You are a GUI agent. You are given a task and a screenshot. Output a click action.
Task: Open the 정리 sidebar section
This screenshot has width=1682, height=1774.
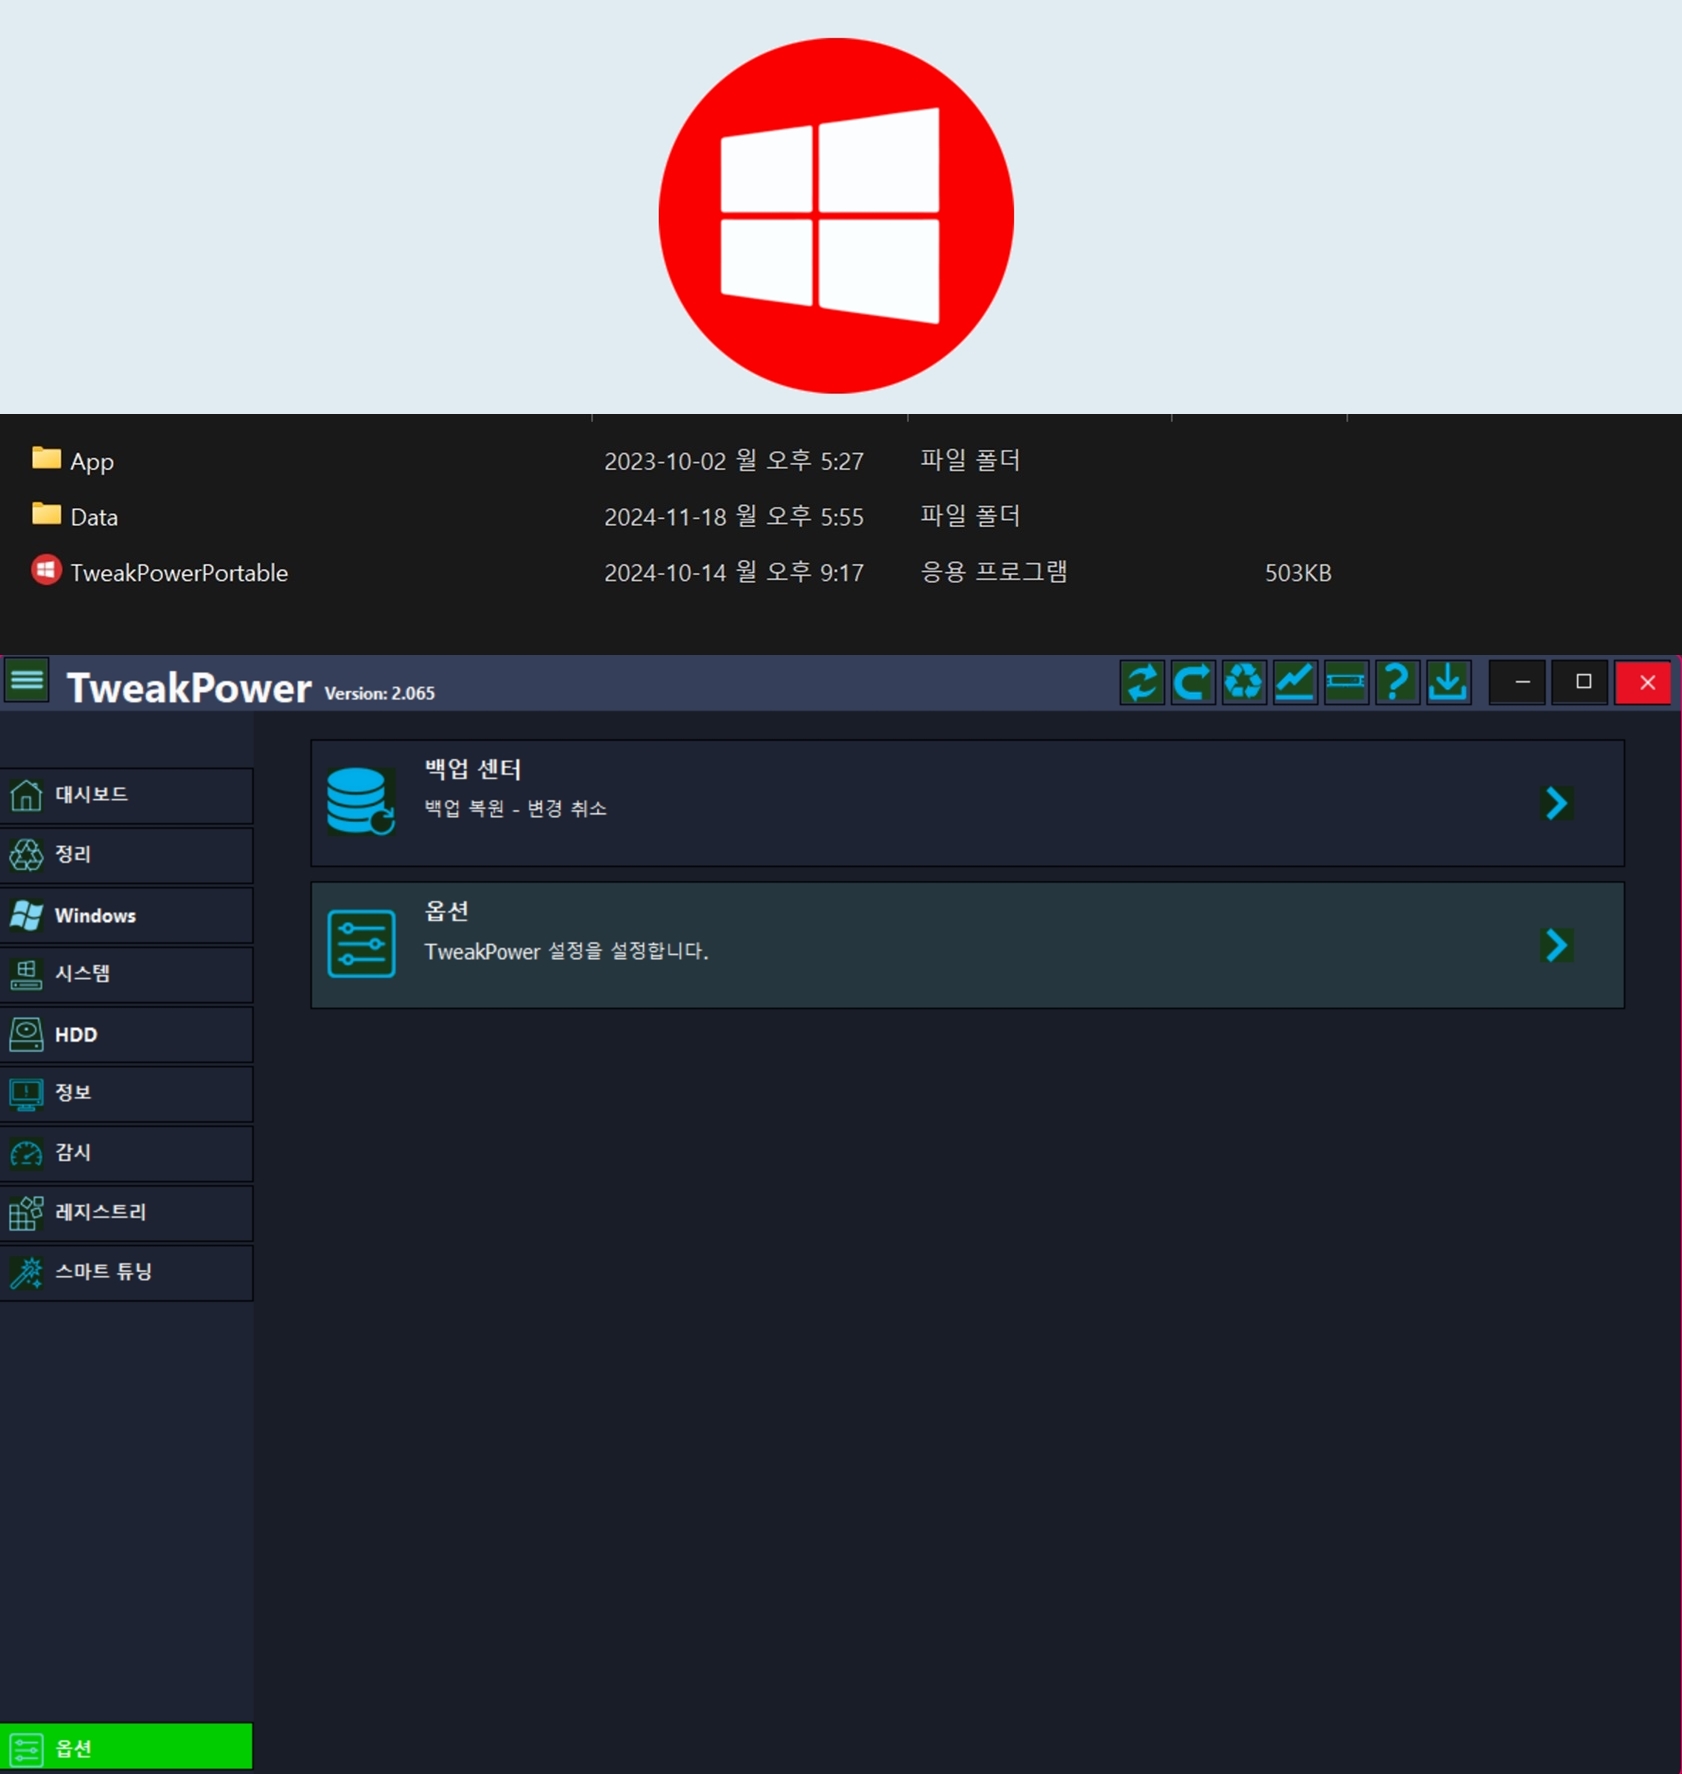point(126,855)
